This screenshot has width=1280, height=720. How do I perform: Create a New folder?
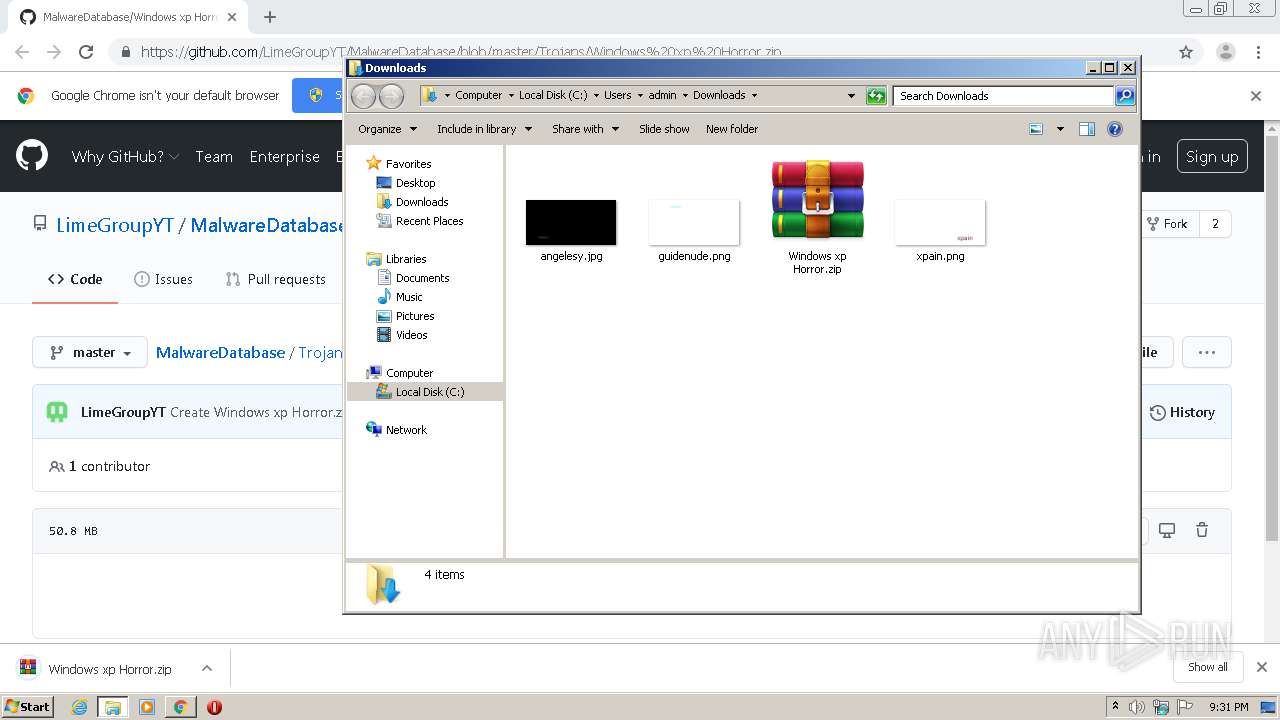coord(732,129)
